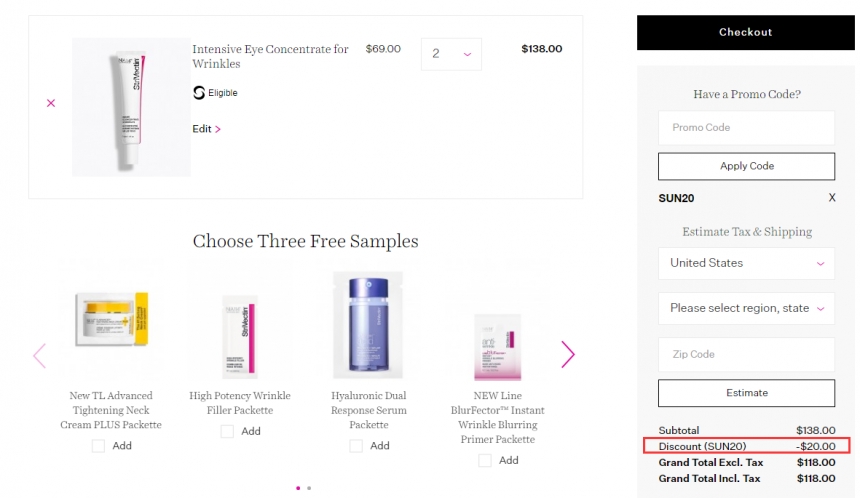Click the Checkout button

pyautogui.click(x=745, y=32)
